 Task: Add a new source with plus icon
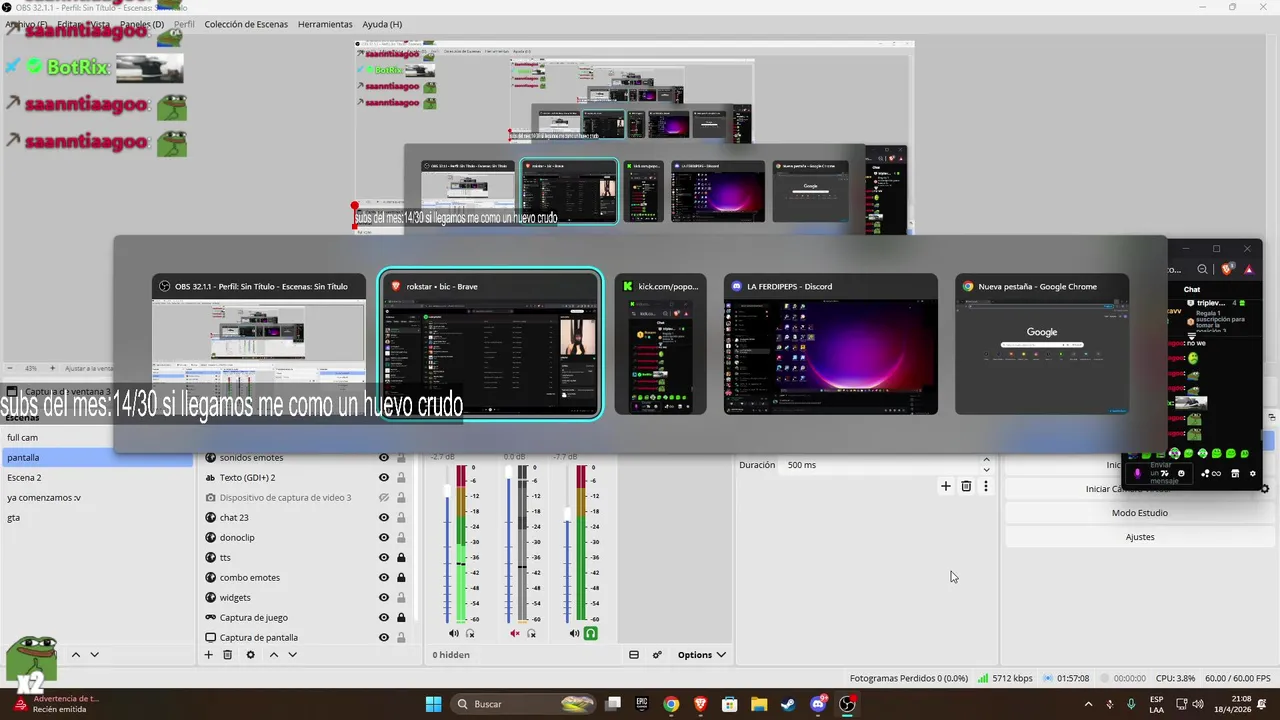(209, 655)
